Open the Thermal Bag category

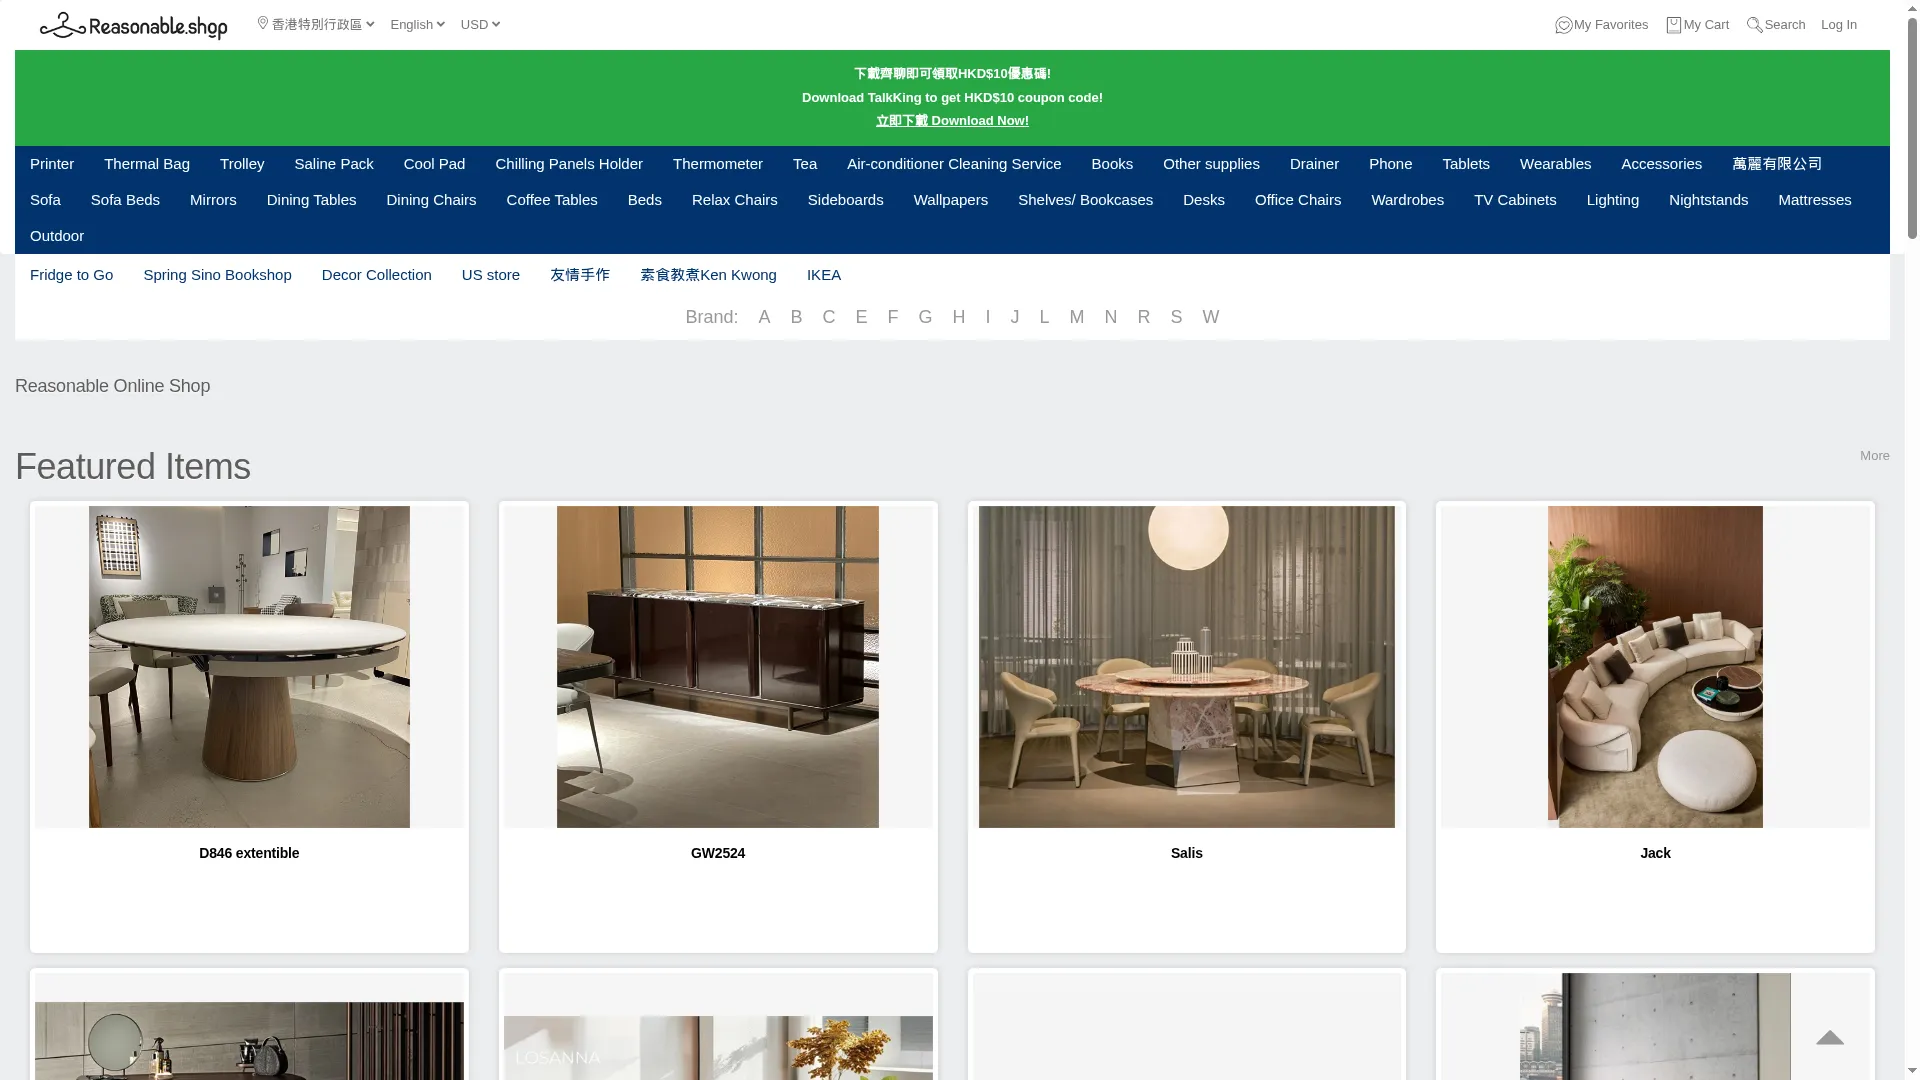[147, 164]
